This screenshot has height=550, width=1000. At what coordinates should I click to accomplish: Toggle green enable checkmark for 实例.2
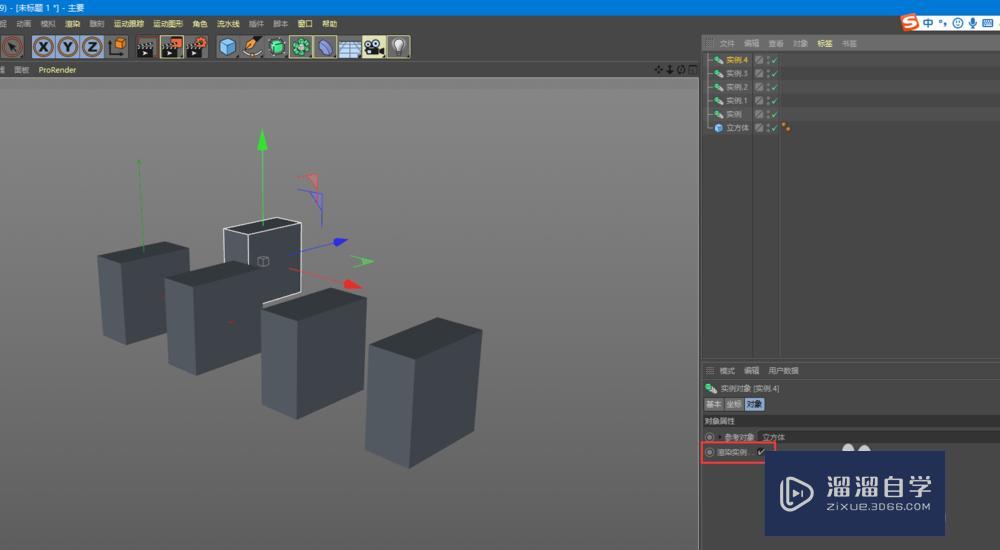pyautogui.click(x=774, y=87)
